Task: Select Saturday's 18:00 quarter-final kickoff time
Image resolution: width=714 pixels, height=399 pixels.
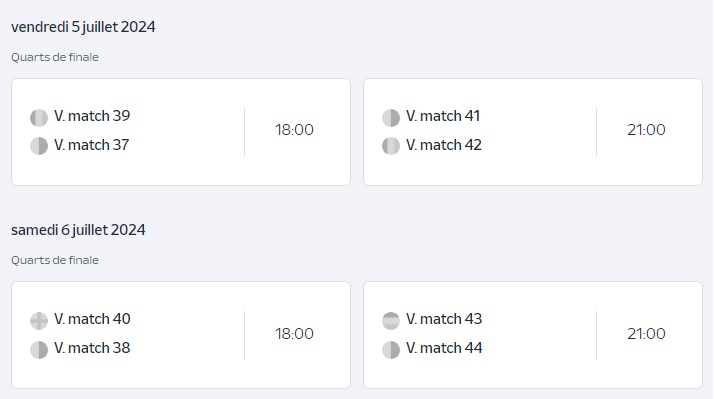Action: point(294,334)
